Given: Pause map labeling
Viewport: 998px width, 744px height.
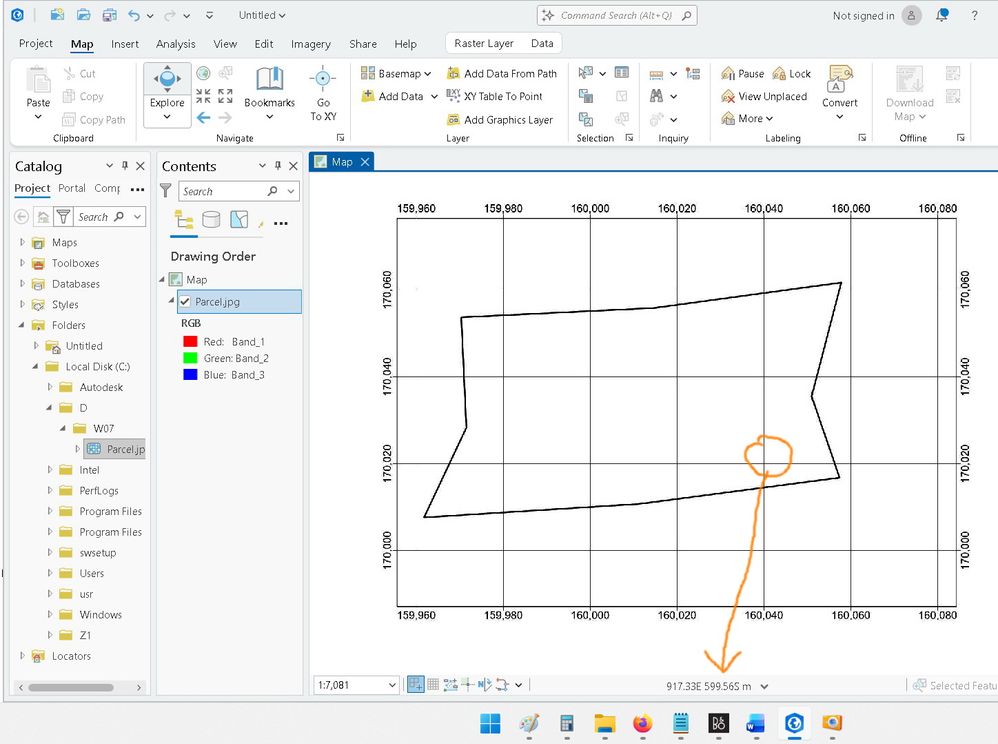Looking at the screenshot, I should pyautogui.click(x=742, y=73).
